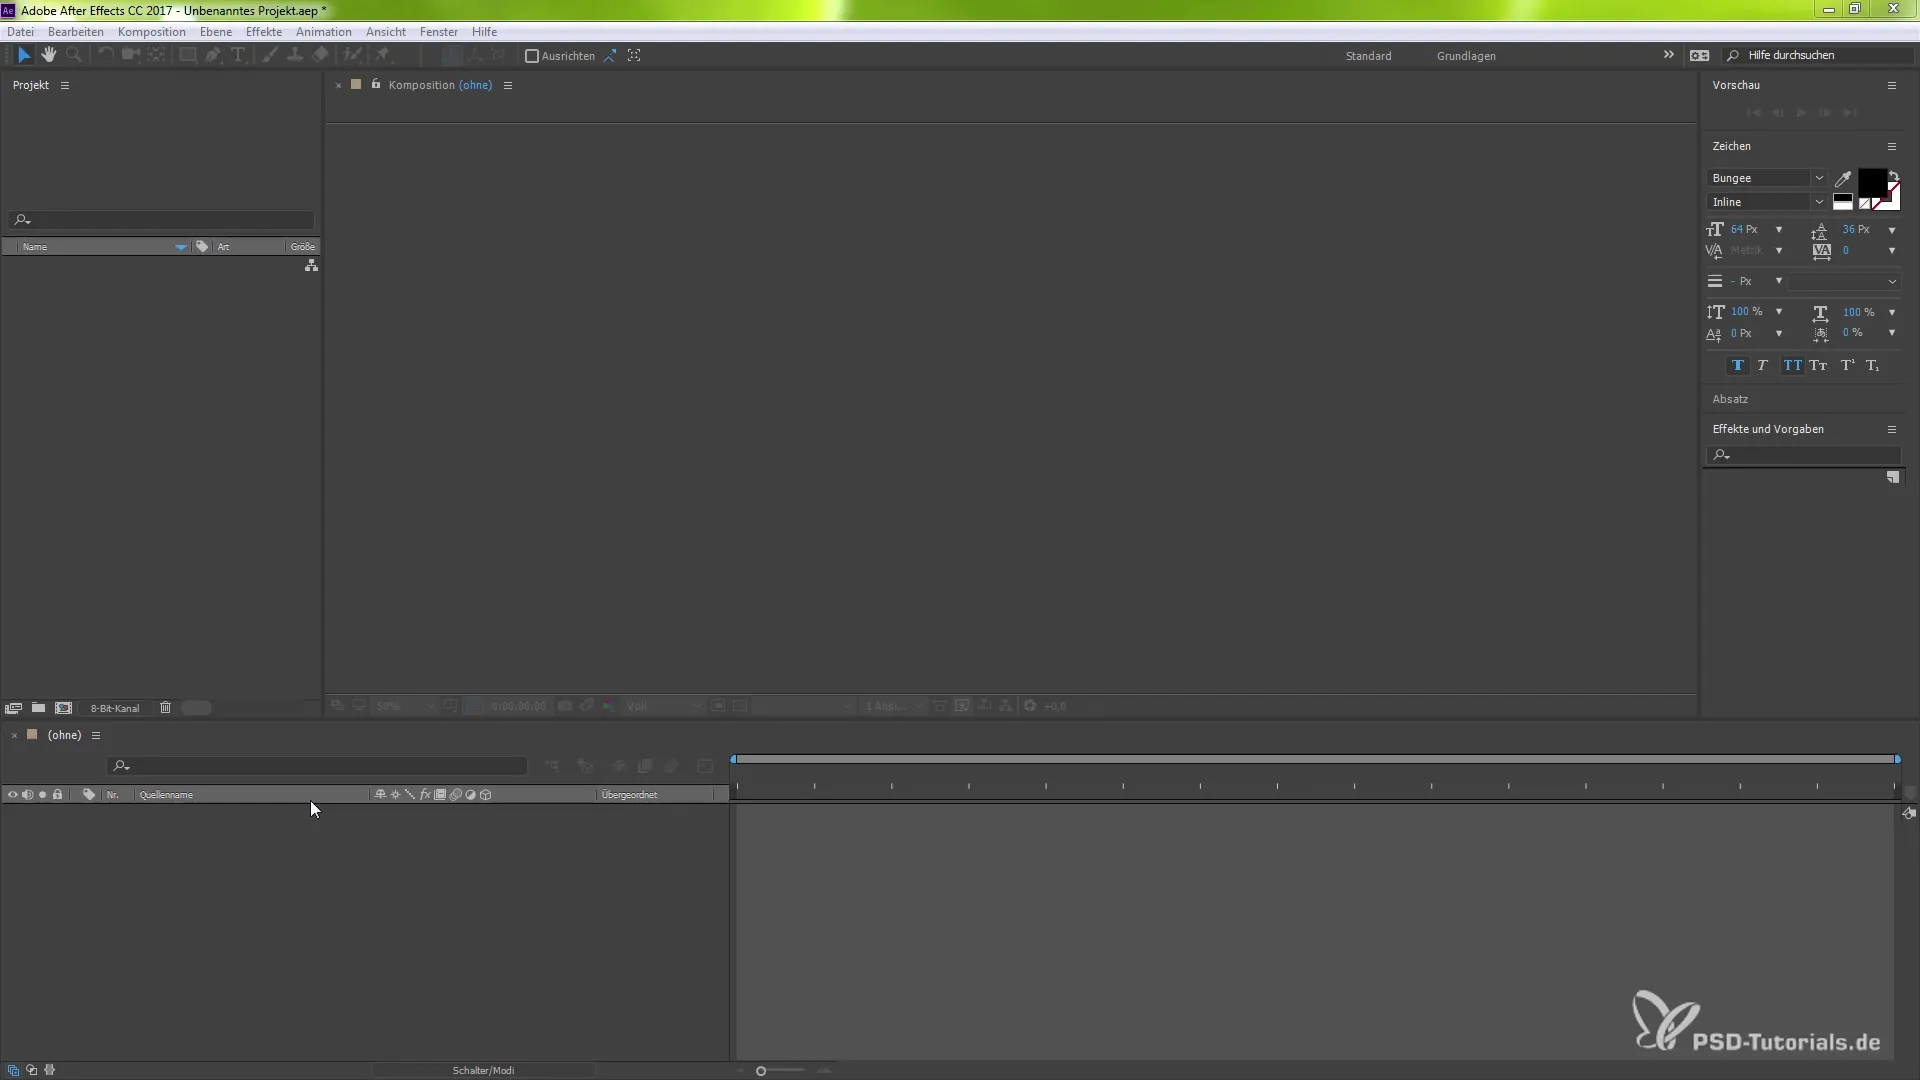Image resolution: width=1920 pixels, height=1080 pixels.
Task: Select the Hand tool
Action: (49, 55)
